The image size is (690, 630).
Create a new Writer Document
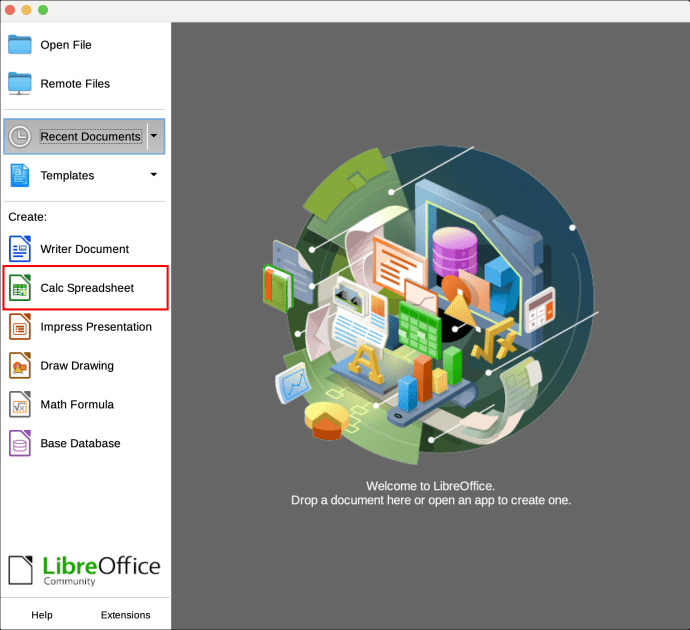click(85, 249)
